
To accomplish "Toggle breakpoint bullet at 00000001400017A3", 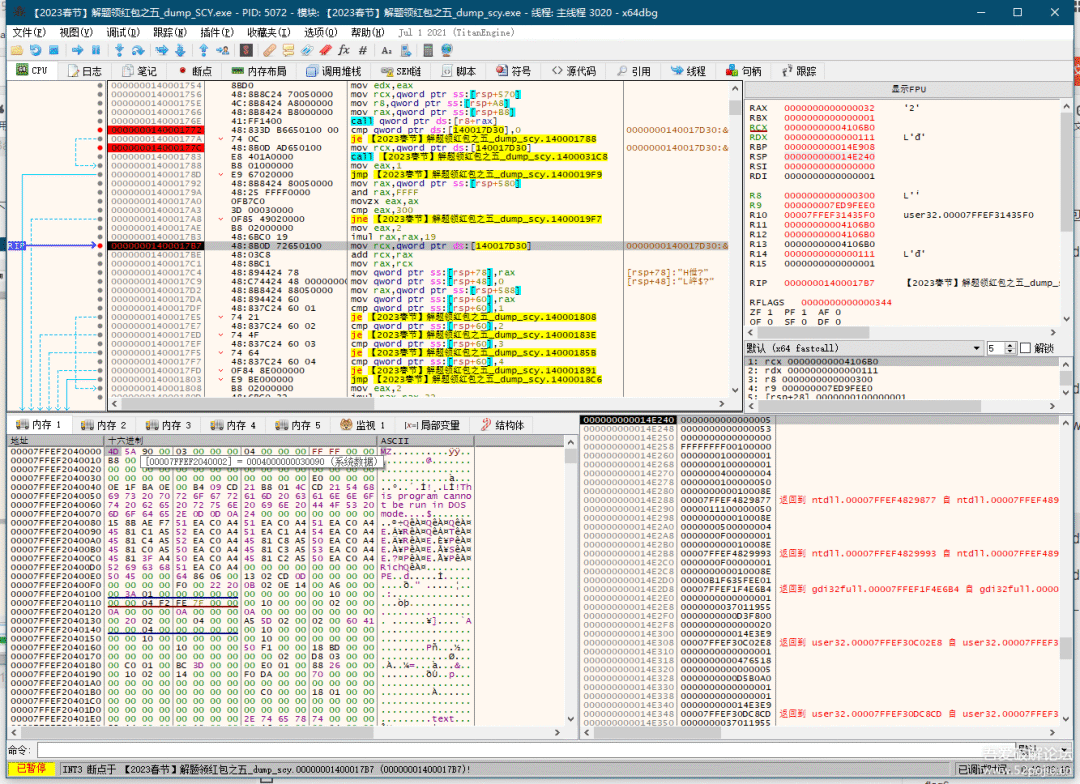I will (100, 210).
